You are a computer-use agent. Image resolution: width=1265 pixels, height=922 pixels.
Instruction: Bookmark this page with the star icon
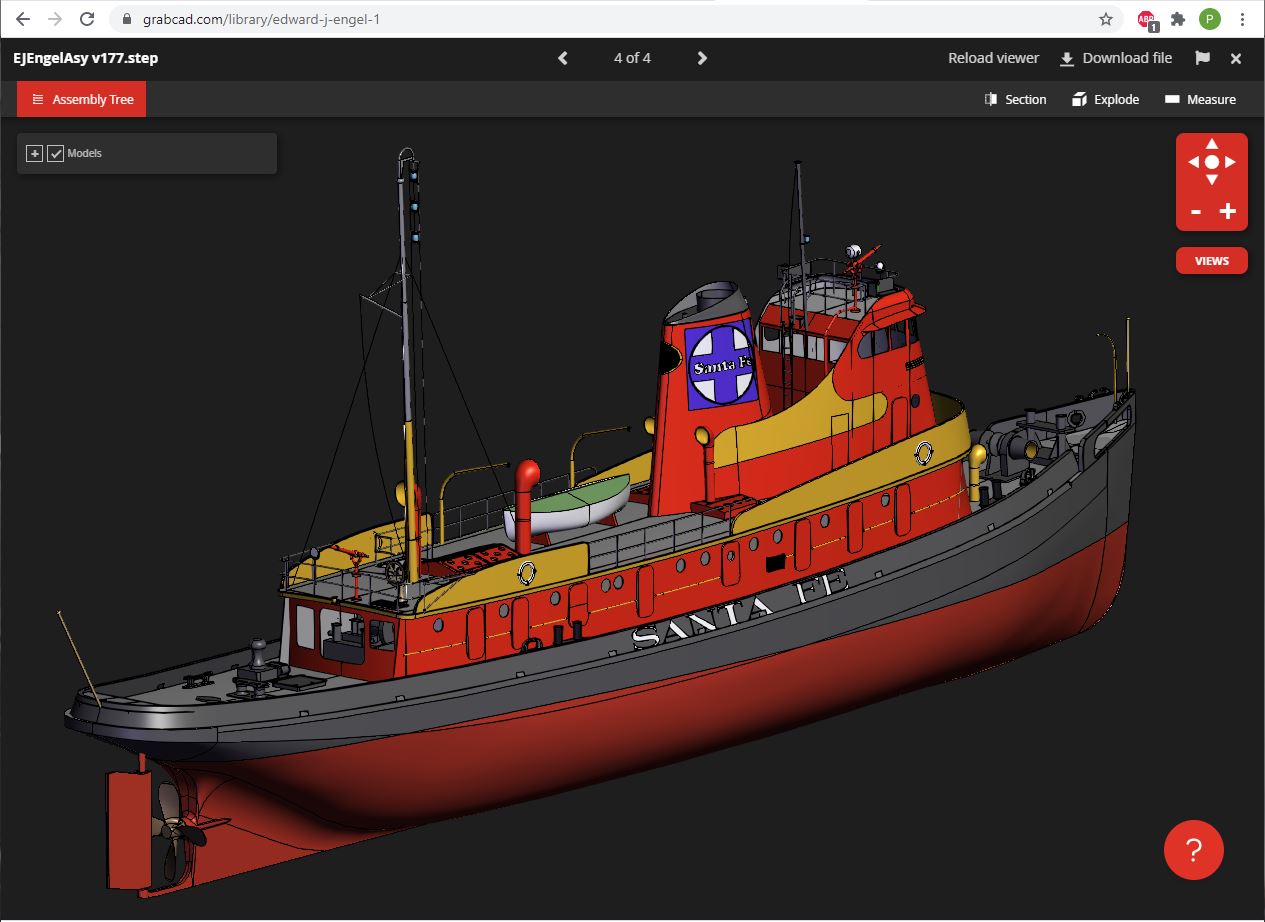1105,19
